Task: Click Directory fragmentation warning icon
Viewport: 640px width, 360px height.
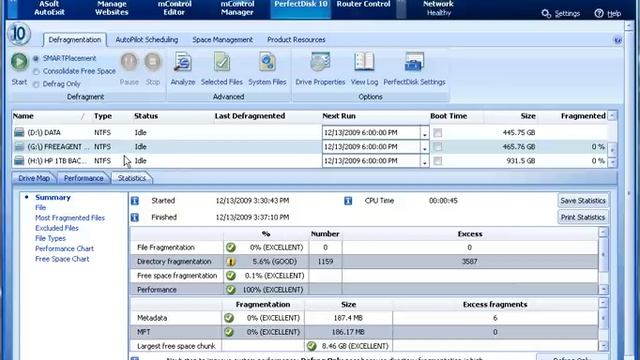Action: pyautogui.click(x=231, y=262)
